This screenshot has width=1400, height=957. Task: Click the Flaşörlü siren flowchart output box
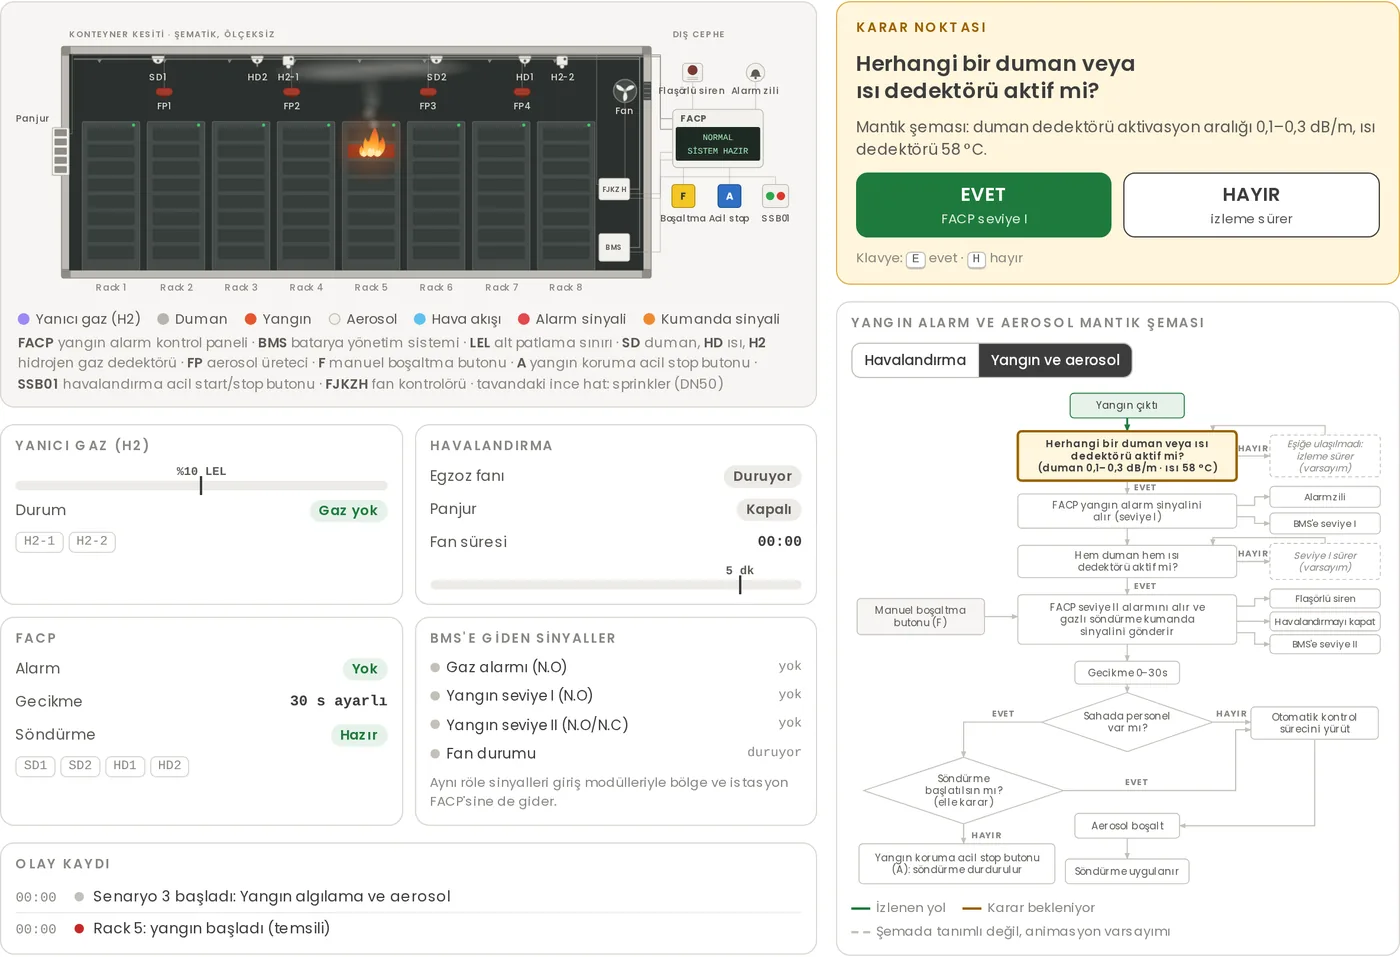1325,599
